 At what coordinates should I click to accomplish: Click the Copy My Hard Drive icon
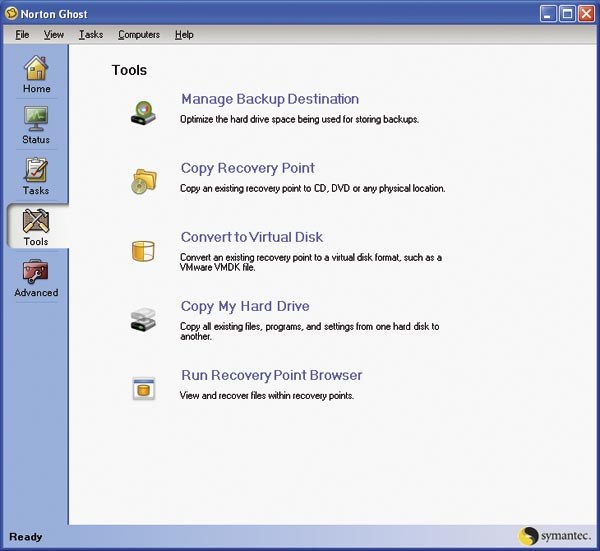tap(143, 319)
